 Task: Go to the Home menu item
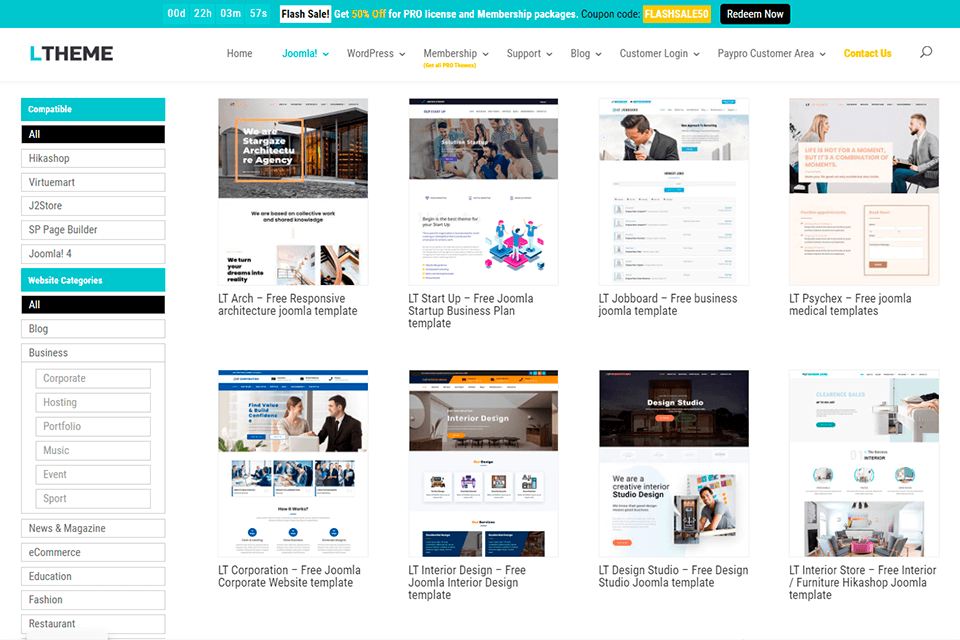[x=239, y=53]
